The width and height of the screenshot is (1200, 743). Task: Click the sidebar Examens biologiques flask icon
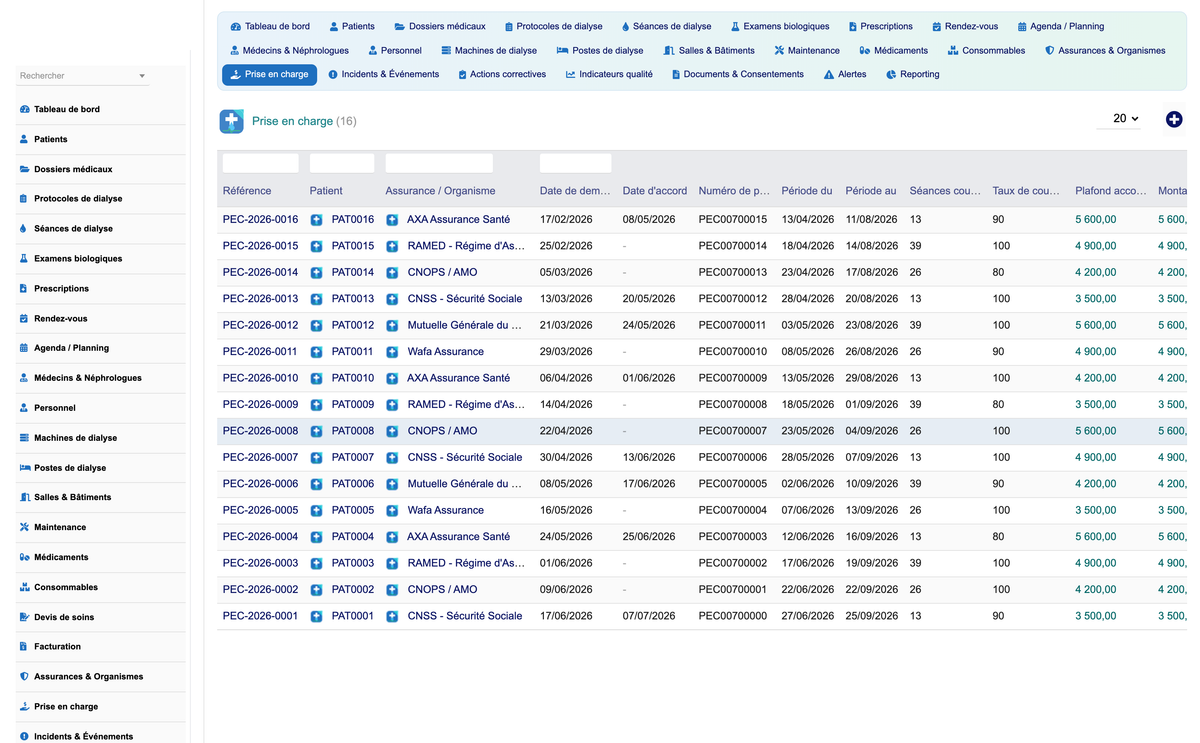point(24,258)
